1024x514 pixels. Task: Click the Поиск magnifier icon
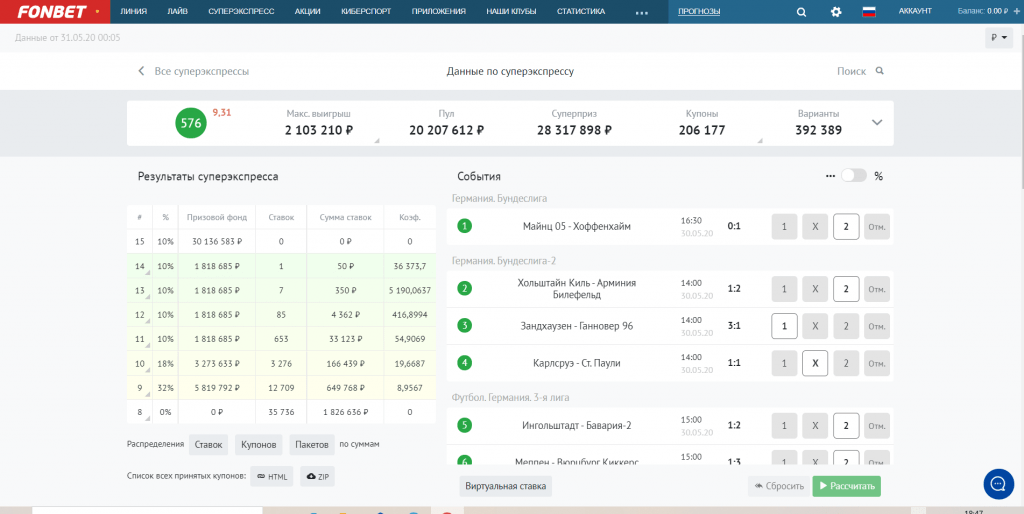880,71
